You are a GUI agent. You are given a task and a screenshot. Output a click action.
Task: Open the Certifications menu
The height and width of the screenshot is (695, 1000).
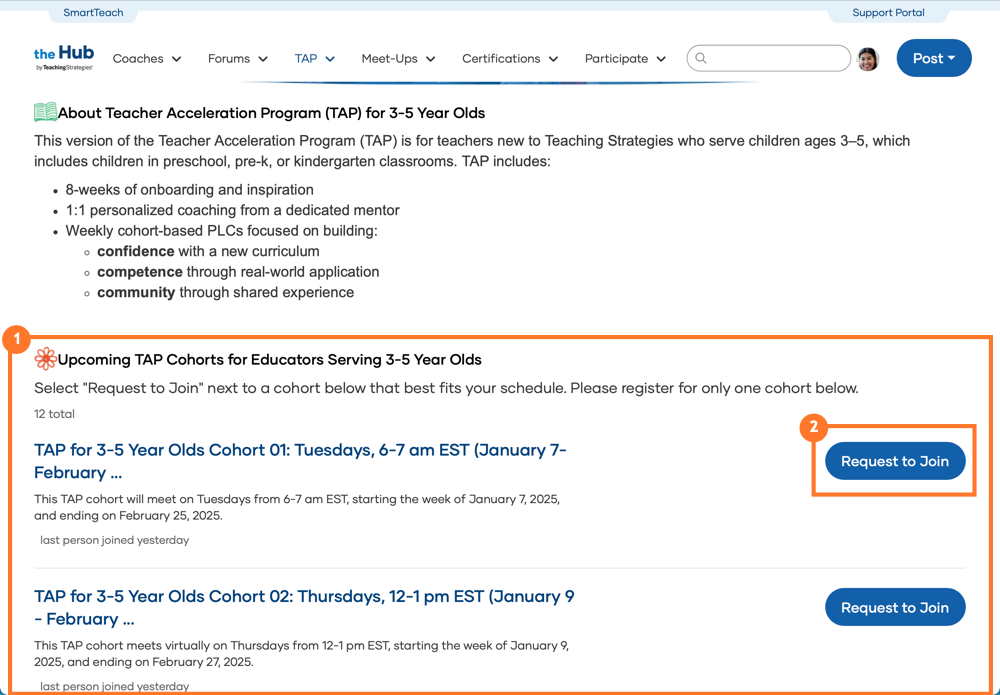[510, 59]
